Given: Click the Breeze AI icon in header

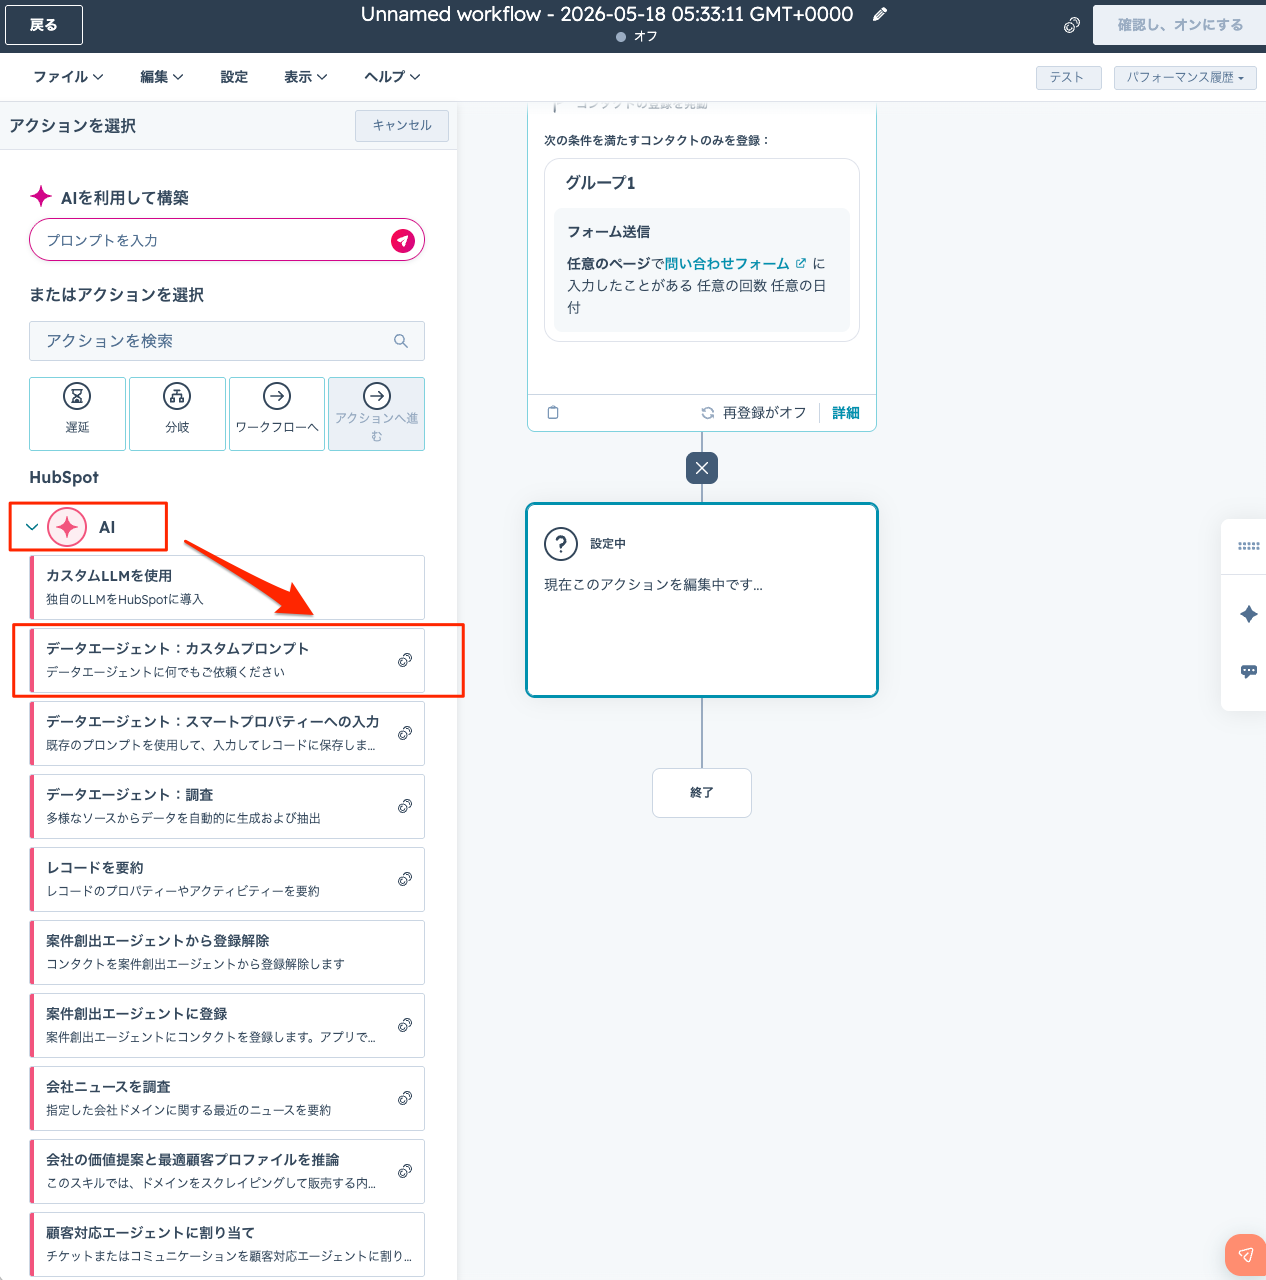Looking at the screenshot, I should (x=1071, y=25).
